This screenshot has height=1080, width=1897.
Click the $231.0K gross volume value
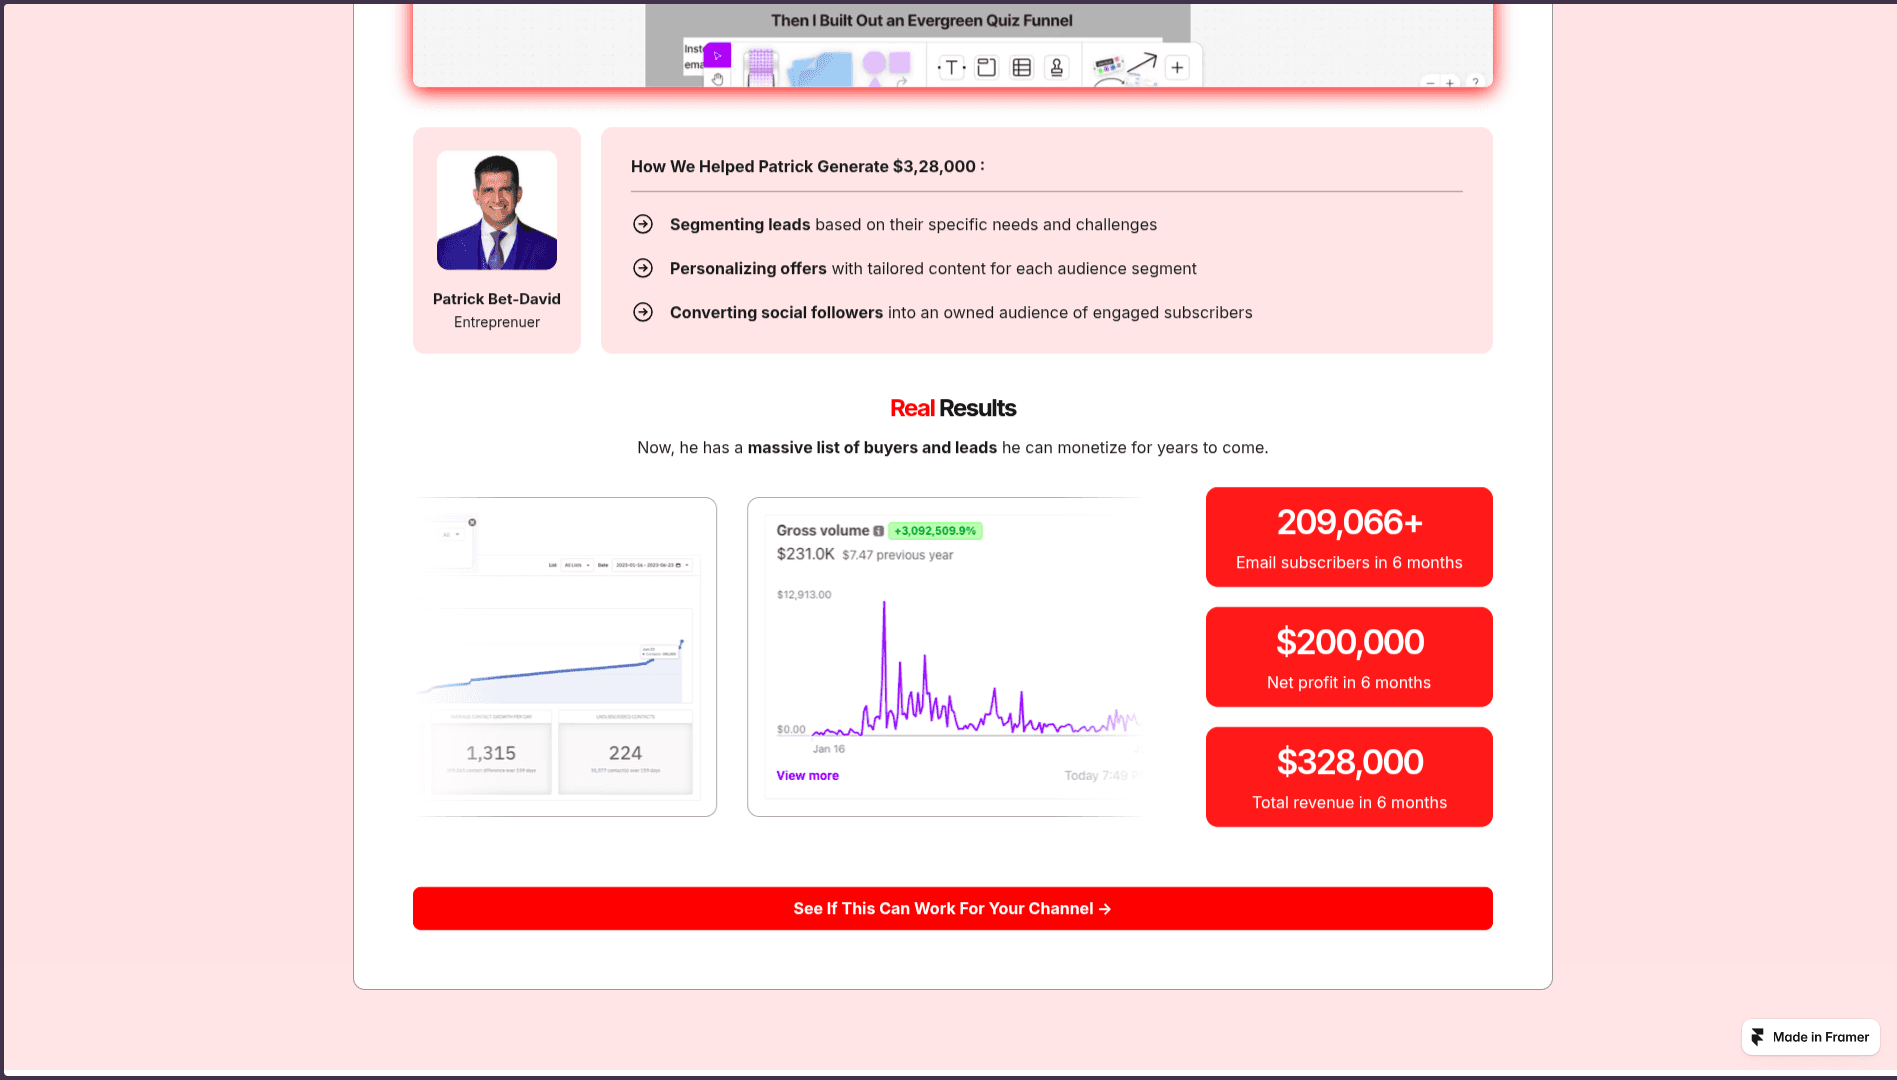point(805,554)
